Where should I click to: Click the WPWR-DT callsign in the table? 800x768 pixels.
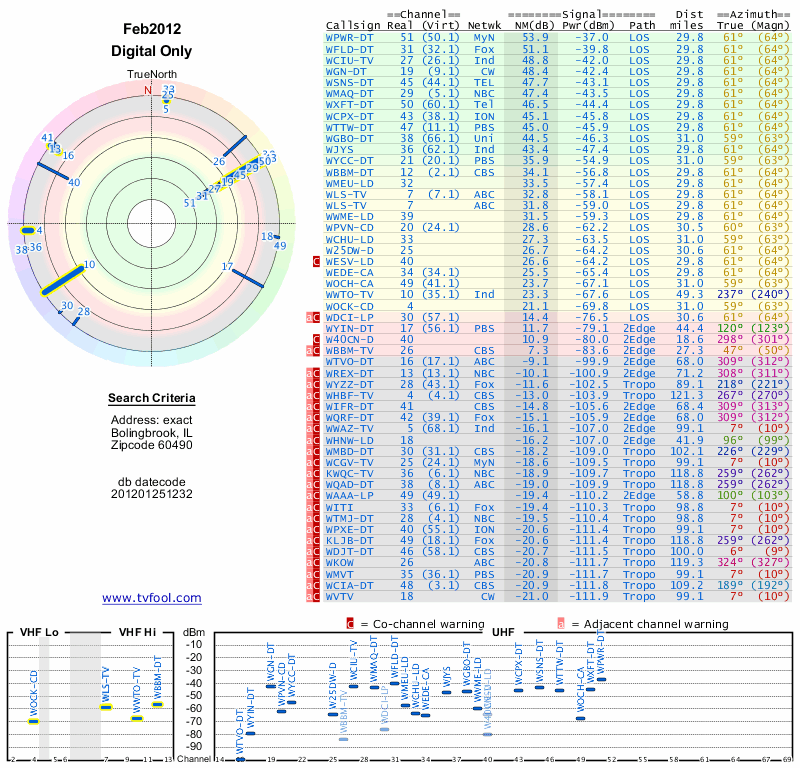point(352,36)
